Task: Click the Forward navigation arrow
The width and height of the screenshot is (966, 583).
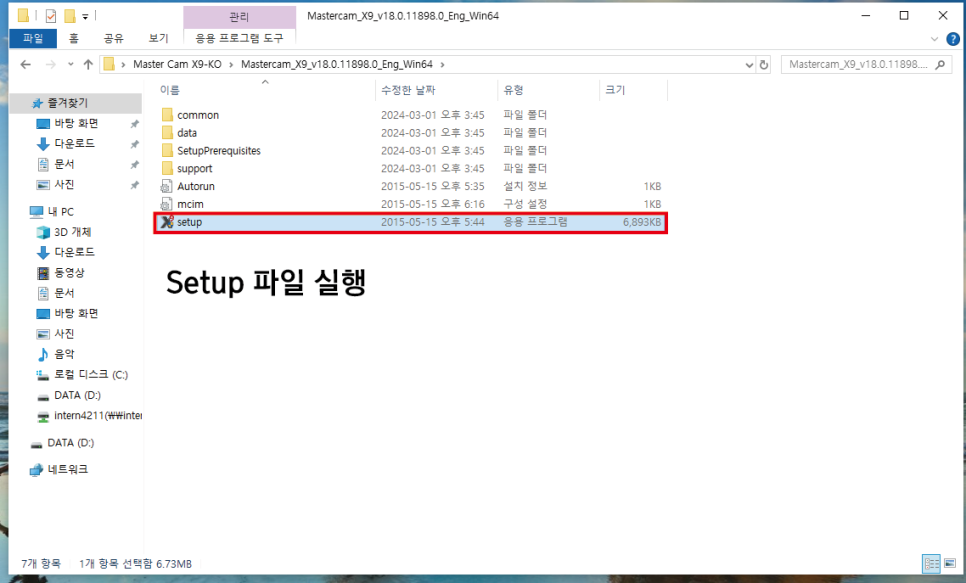Action: point(51,64)
